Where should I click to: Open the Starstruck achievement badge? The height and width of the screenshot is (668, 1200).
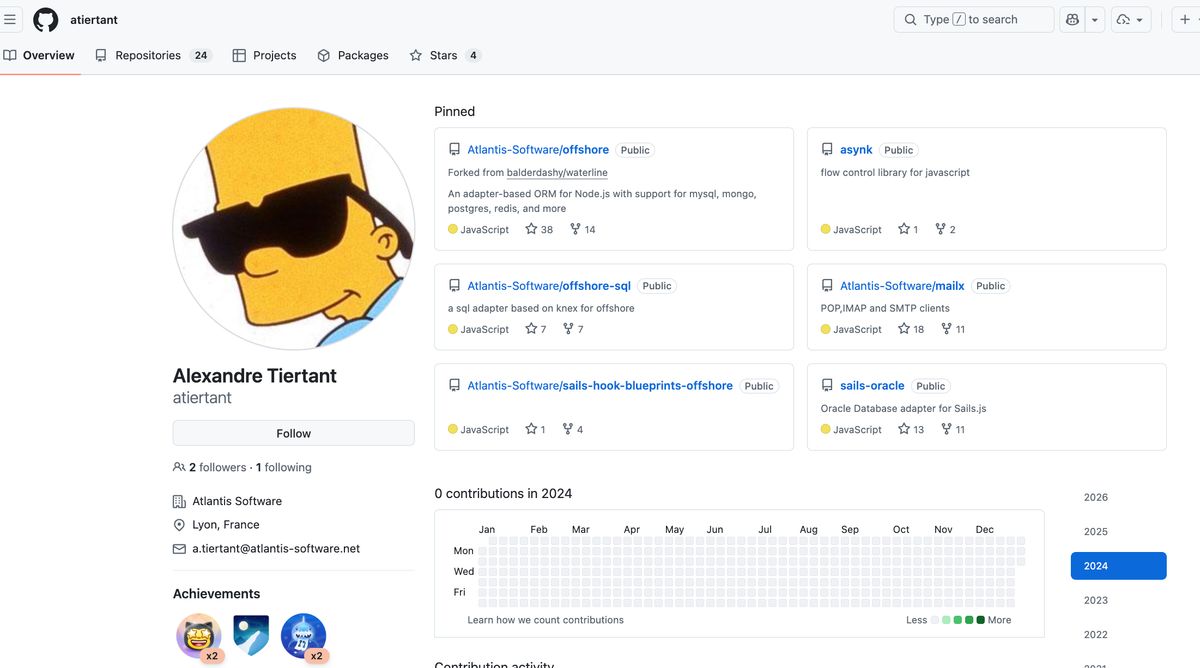point(199,636)
